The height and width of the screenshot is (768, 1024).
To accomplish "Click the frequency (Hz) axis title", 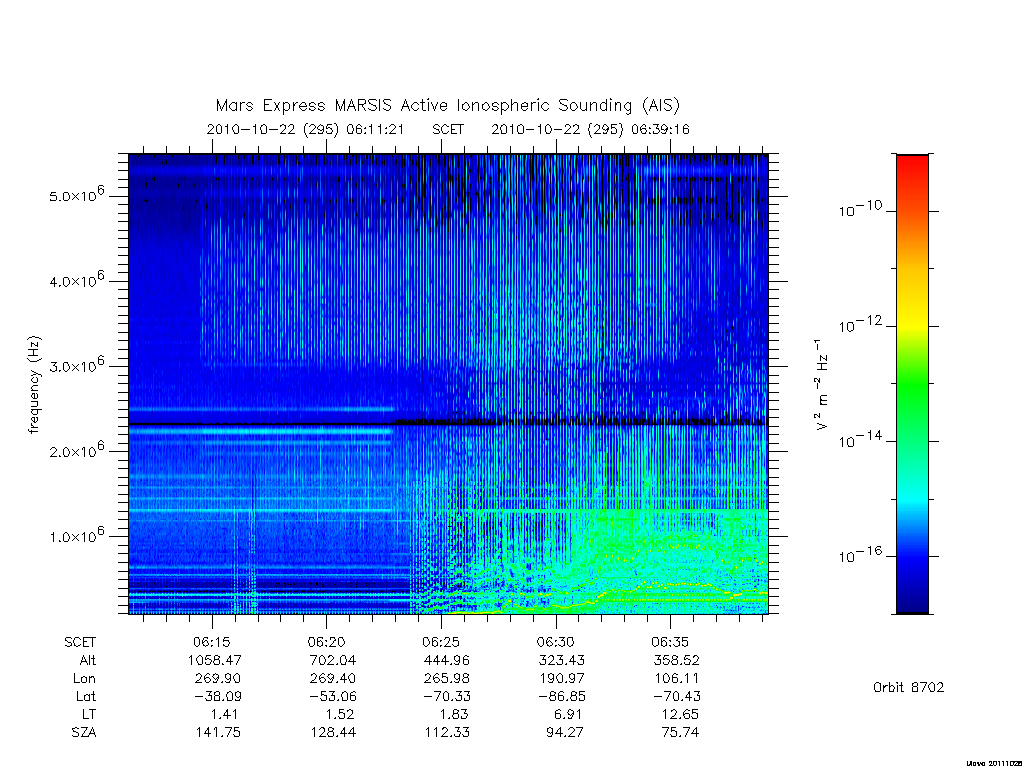I will click(35, 385).
